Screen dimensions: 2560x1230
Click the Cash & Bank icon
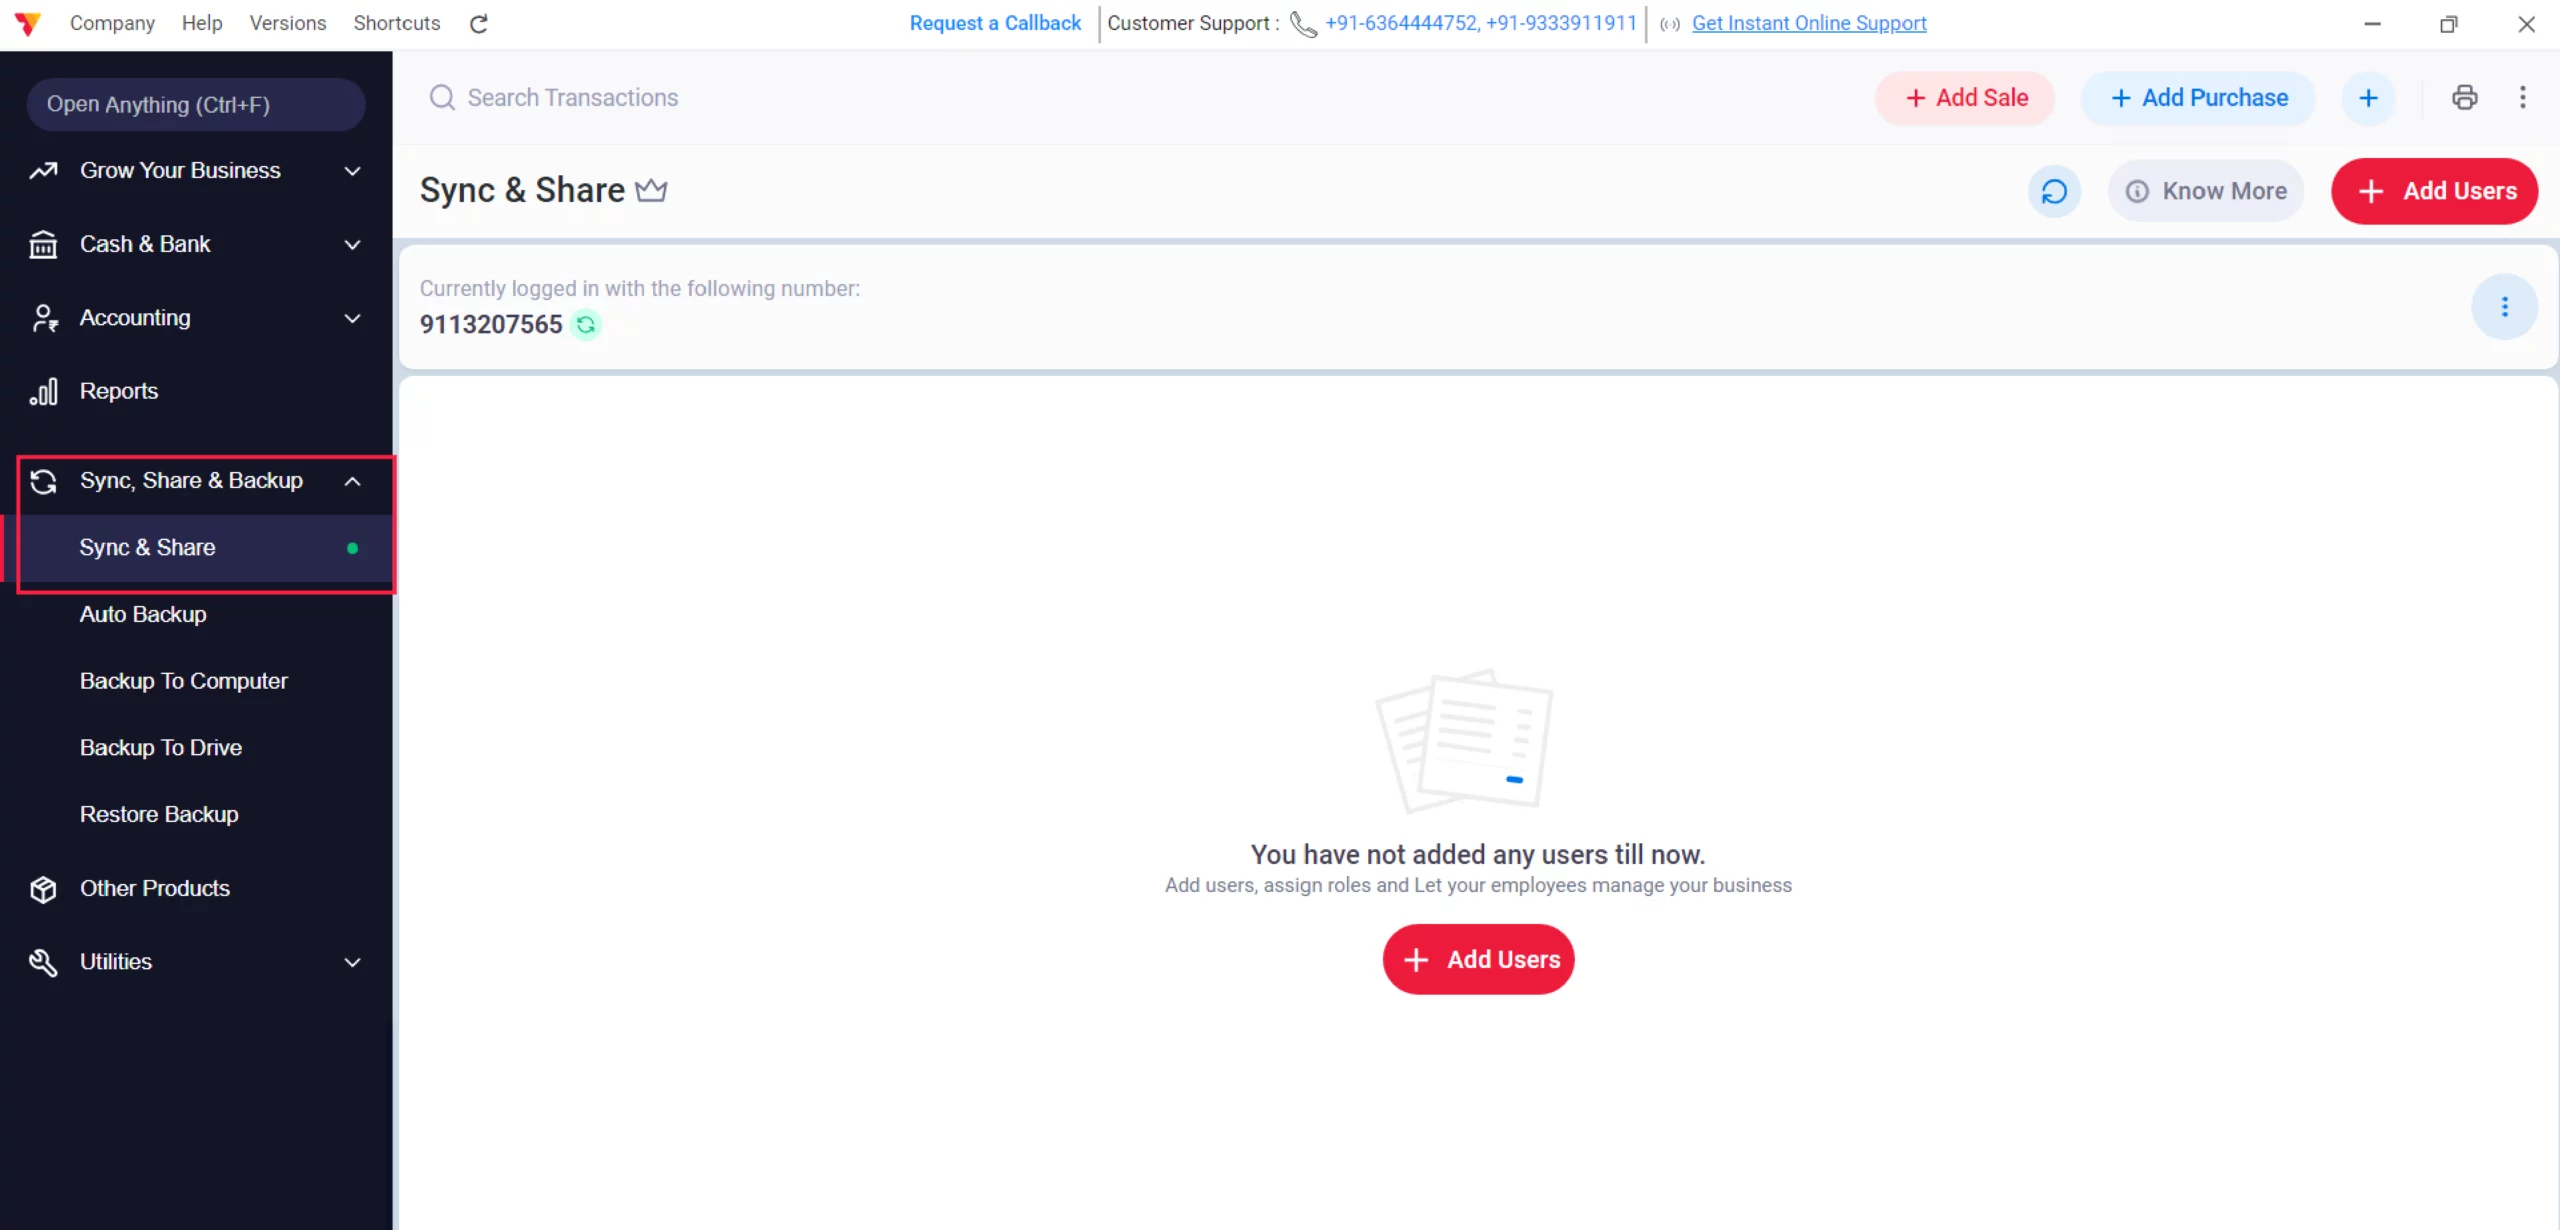coord(42,244)
